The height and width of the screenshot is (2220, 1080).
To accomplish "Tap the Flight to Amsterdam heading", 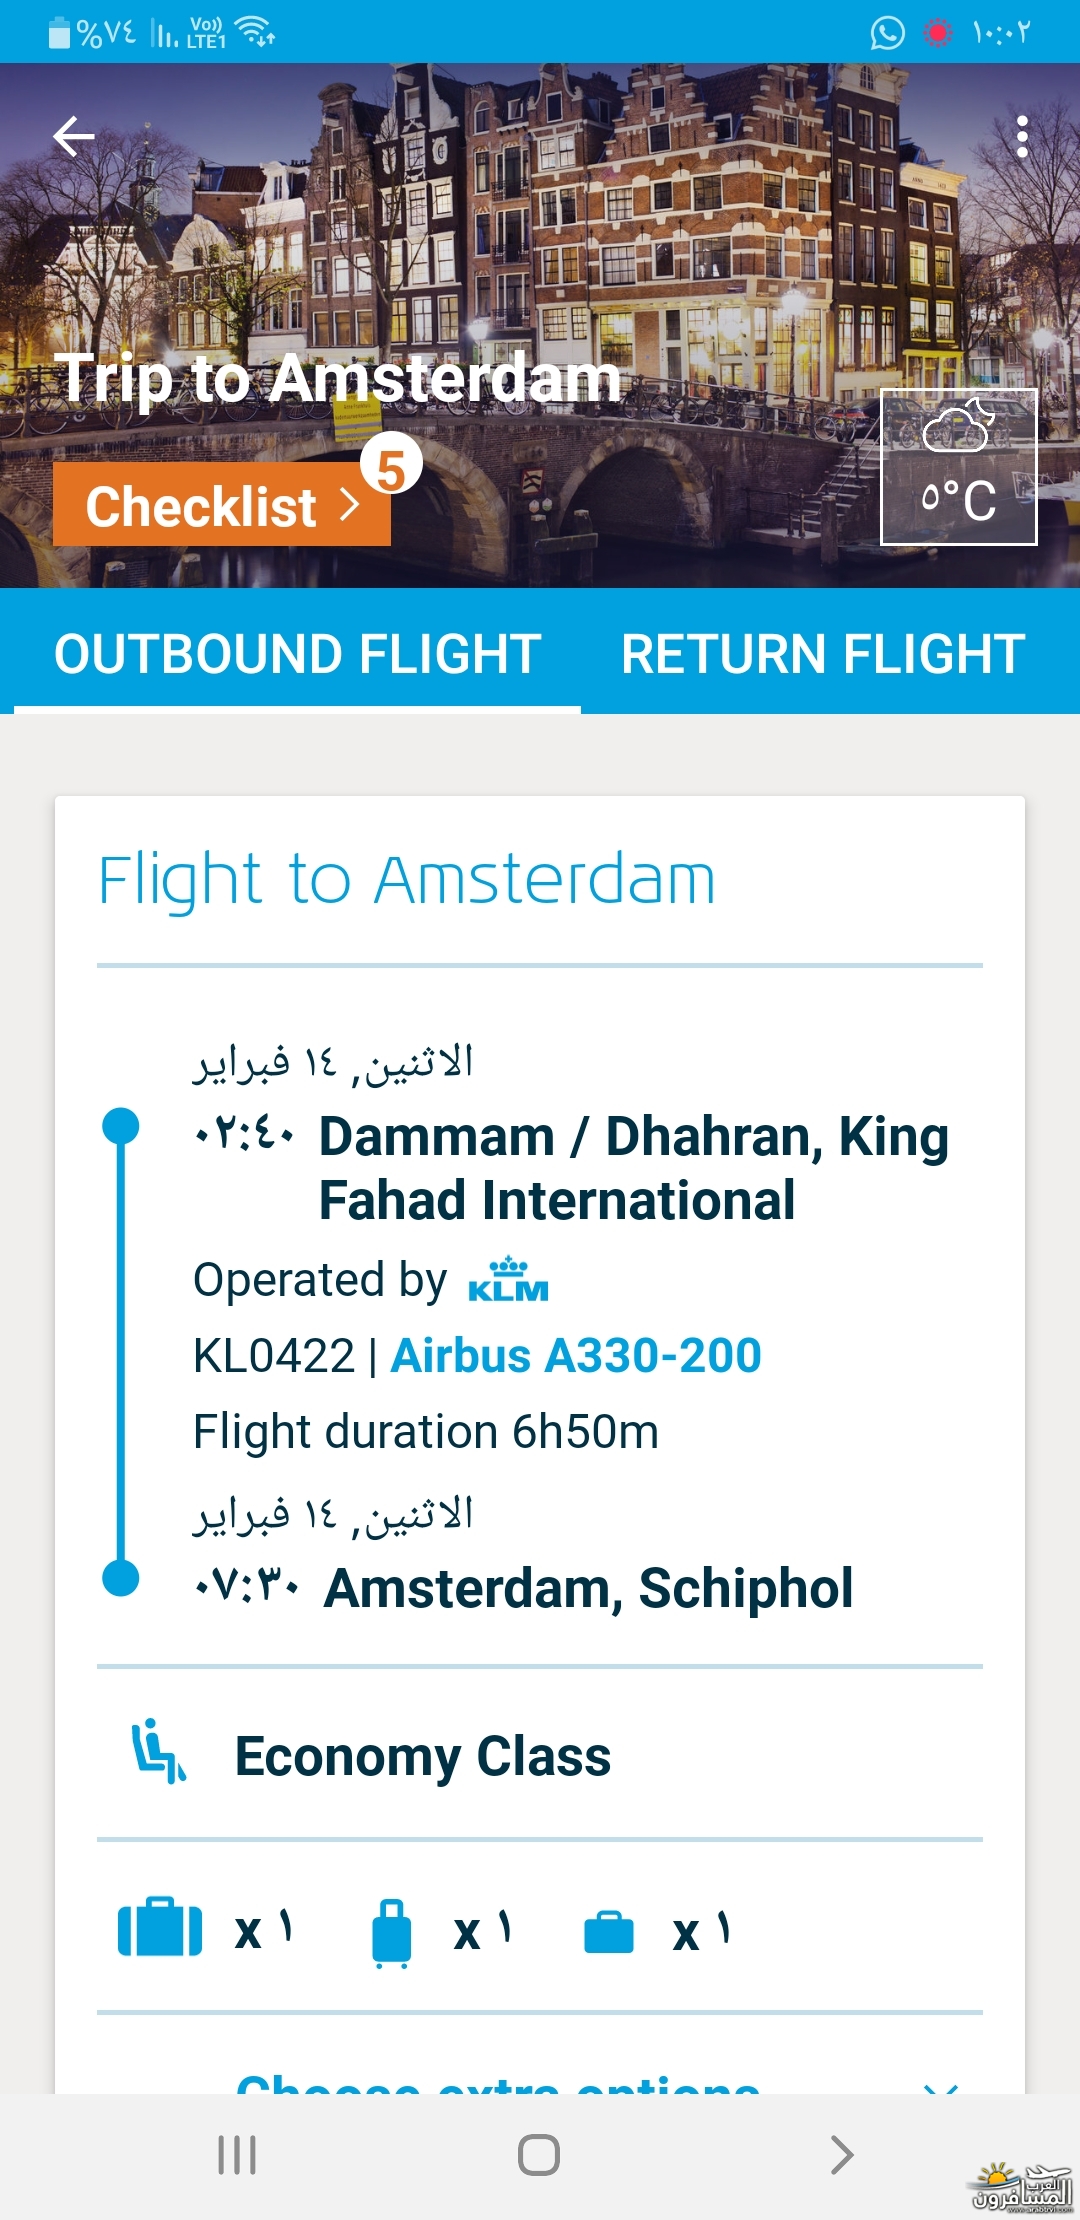I will pyautogui.click(x=407, y=880).
